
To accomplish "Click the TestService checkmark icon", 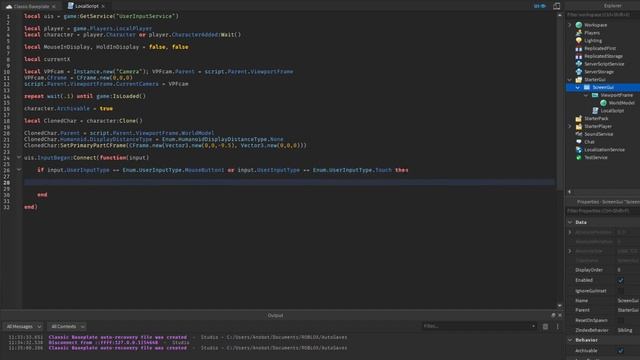I will pos(578,158).
